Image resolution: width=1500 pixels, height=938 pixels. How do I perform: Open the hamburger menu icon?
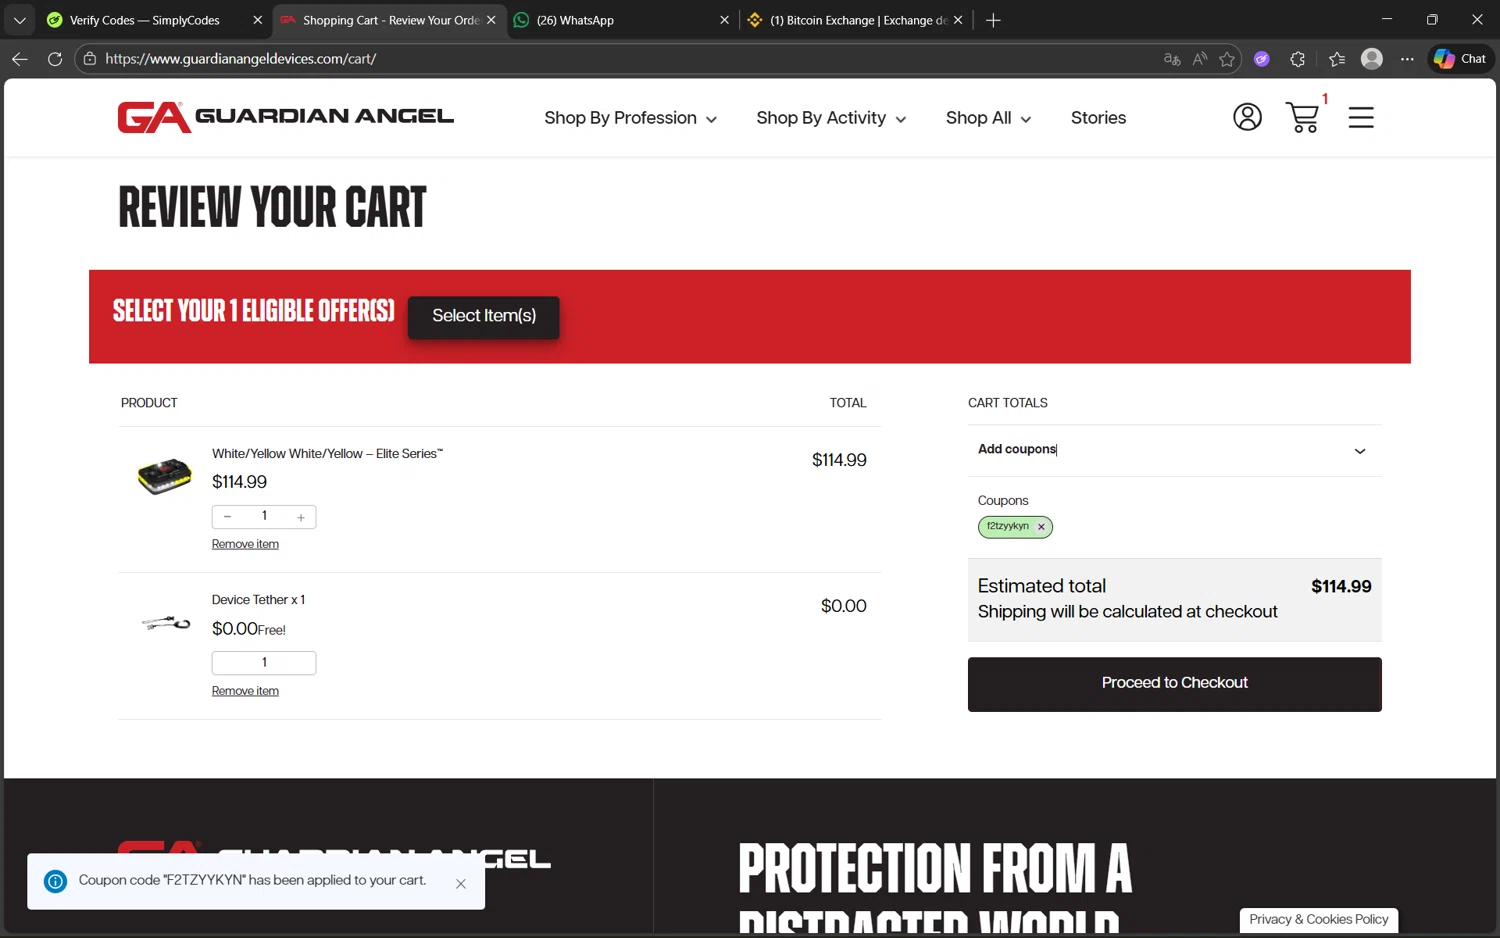1361,117
